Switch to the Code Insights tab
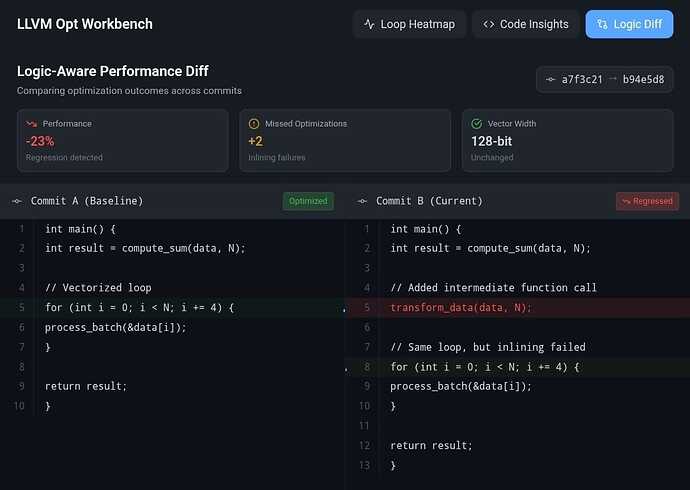The height and width of the screenshot is (490, 690). tap(525, 24)
